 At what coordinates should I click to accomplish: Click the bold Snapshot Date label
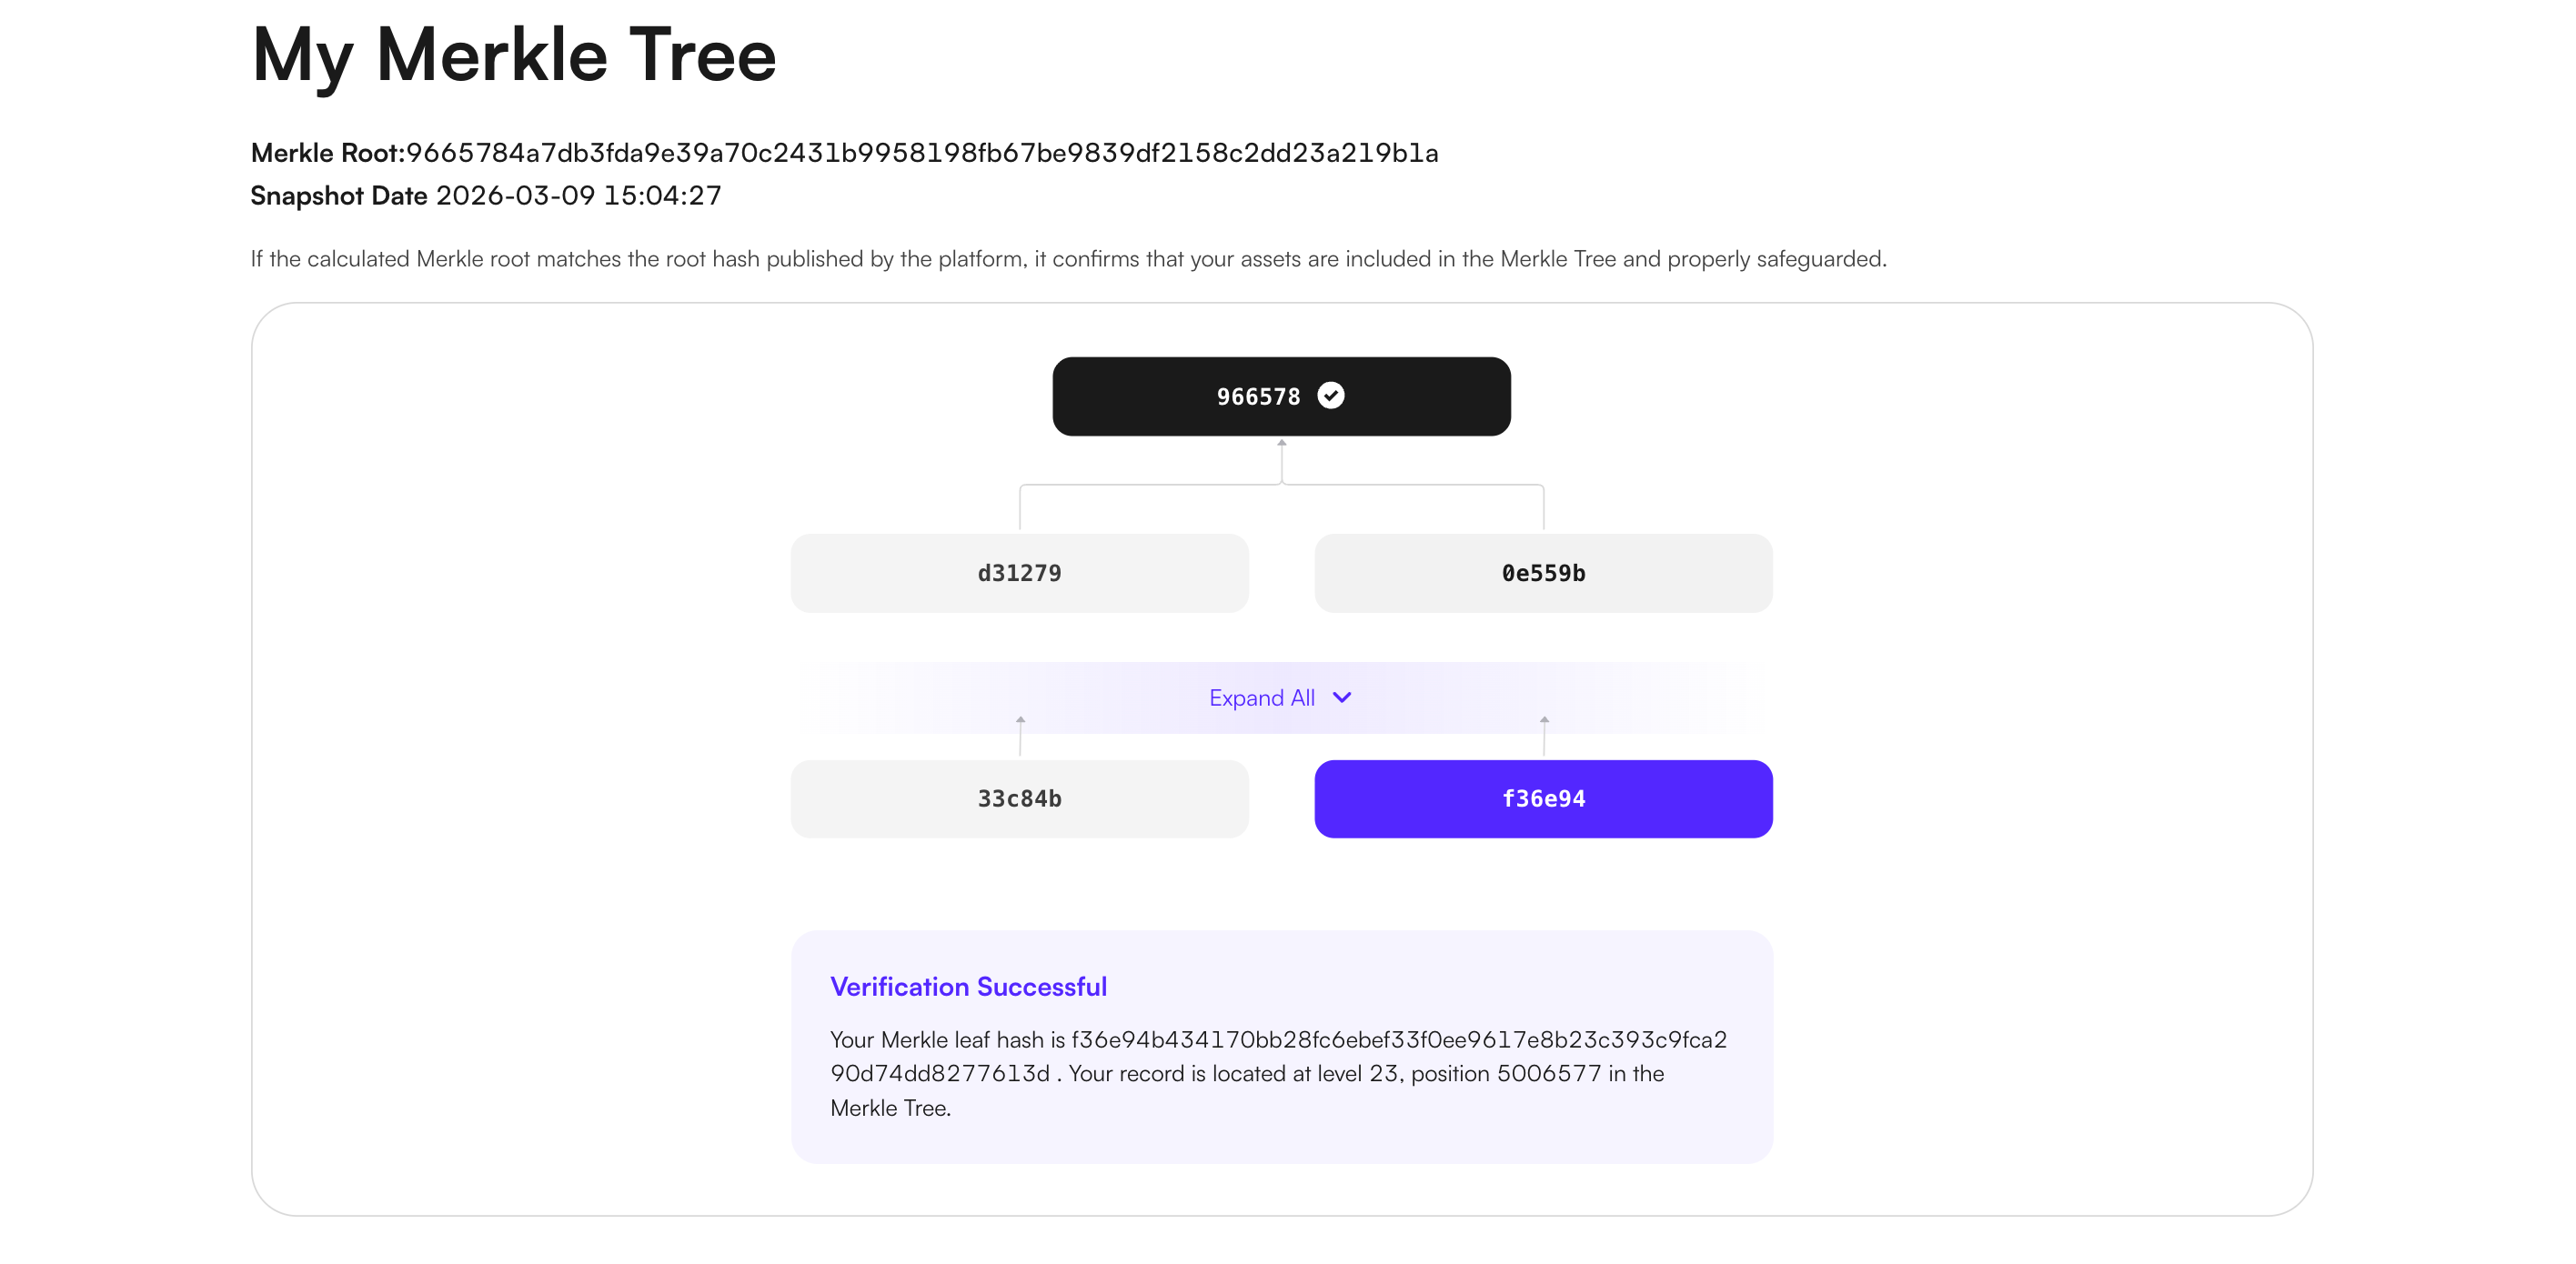tap(338, 196)
